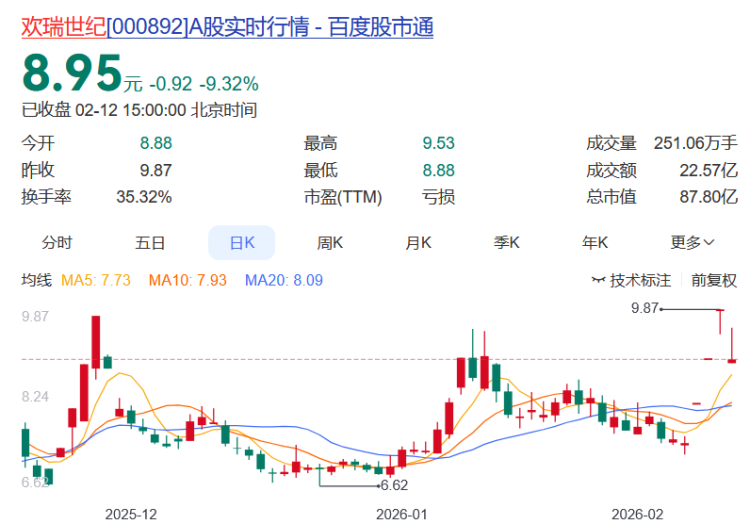Click the 6.62 low marker on chart
The image size is (750, 524).
point(395,485)
